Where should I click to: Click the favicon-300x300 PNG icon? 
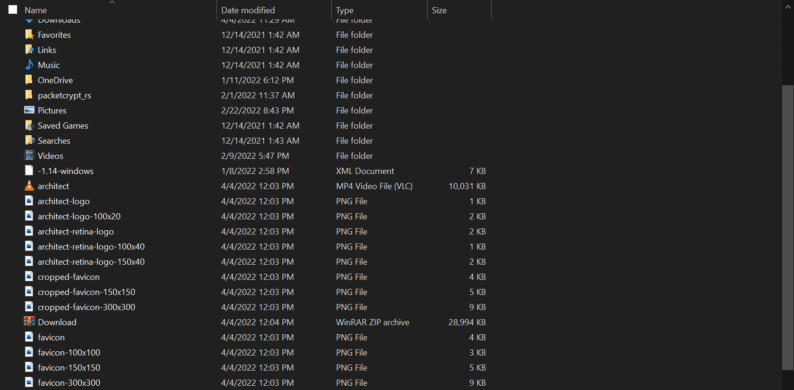[29, 383]
